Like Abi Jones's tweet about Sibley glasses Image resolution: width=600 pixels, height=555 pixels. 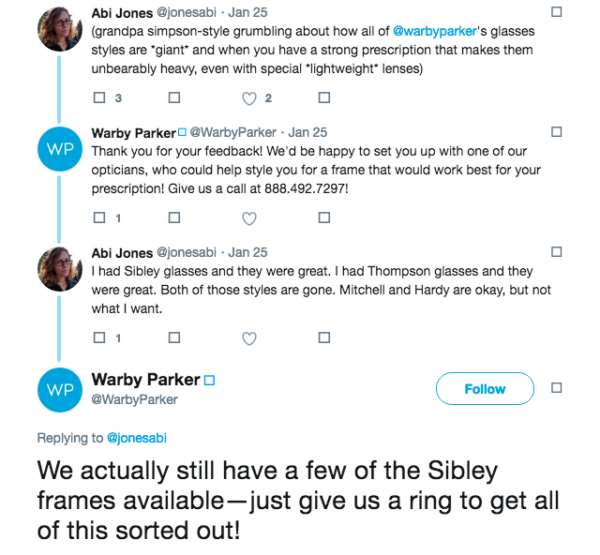pyautogui.click(x=249, y=338)
